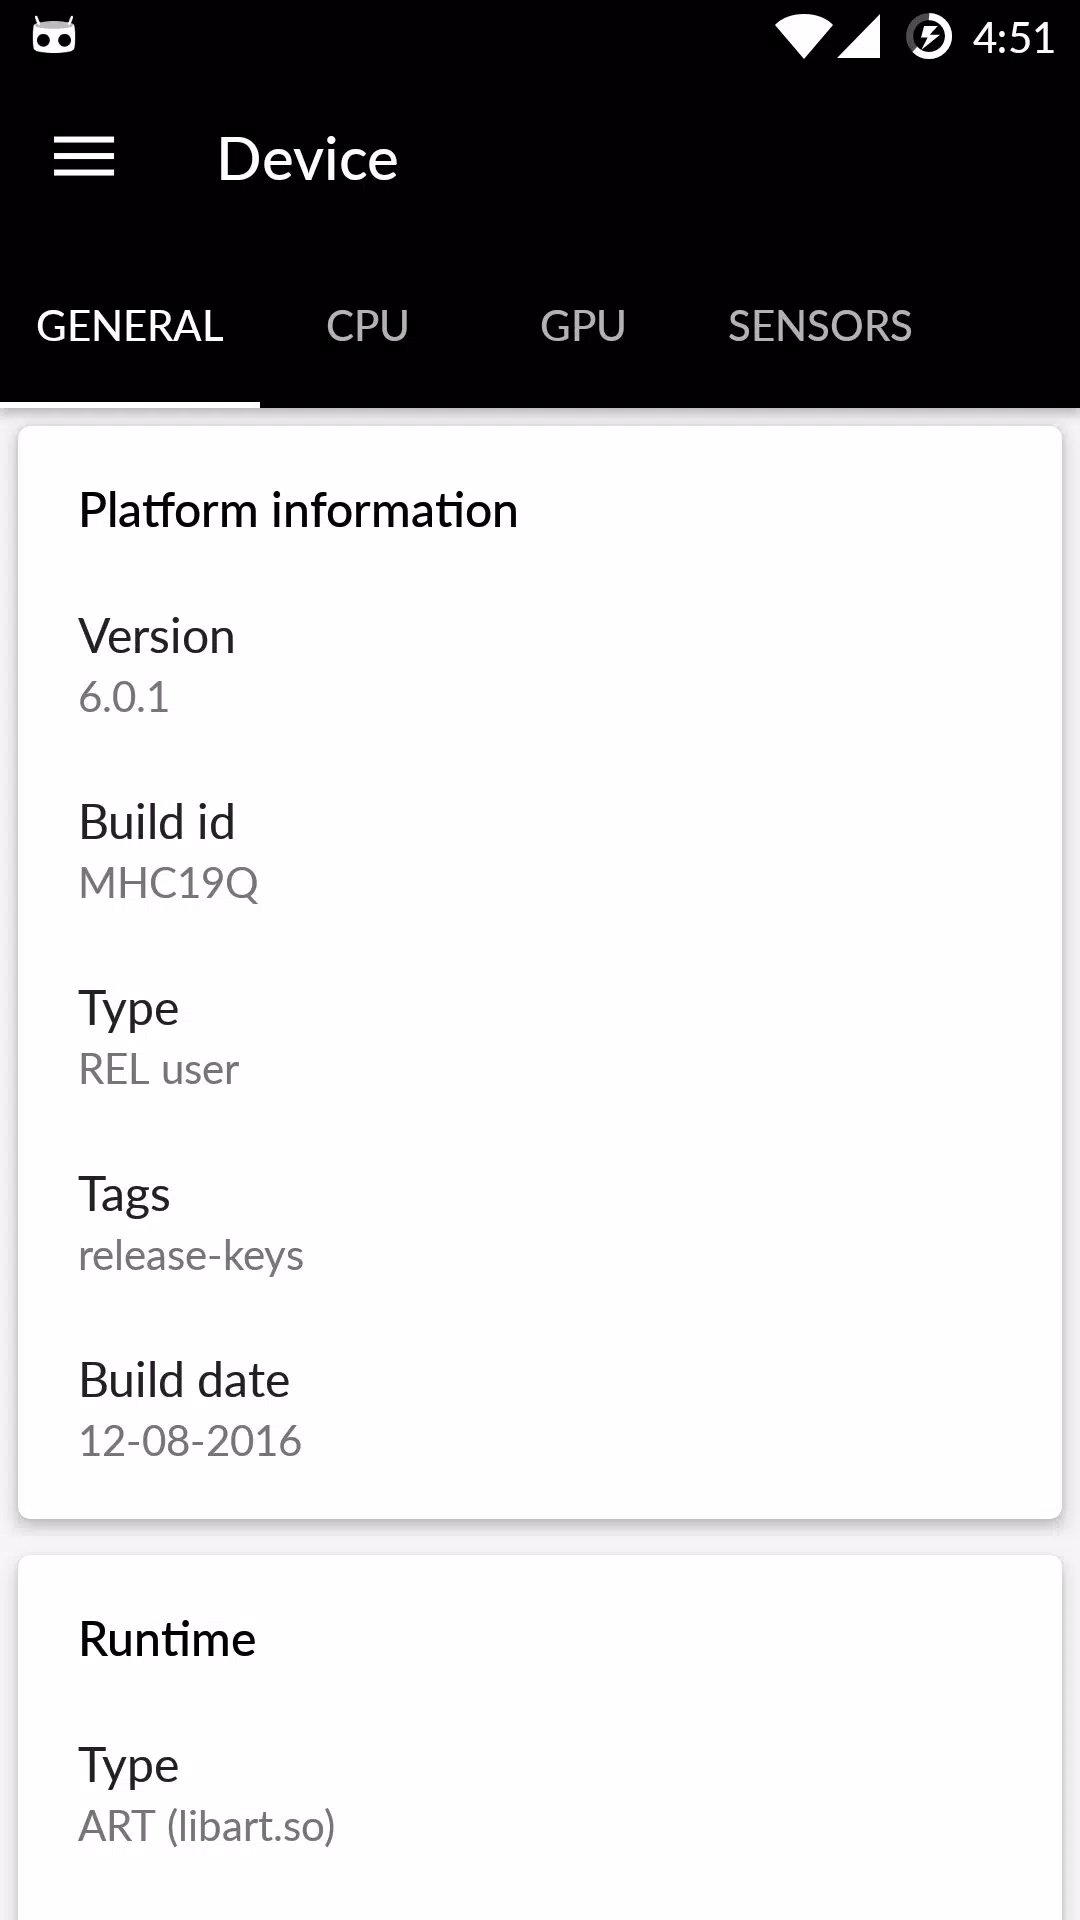Switch to the GPU tab
The height and width of the screenshot is (1920, 1080).
click(x=583, y=327)
